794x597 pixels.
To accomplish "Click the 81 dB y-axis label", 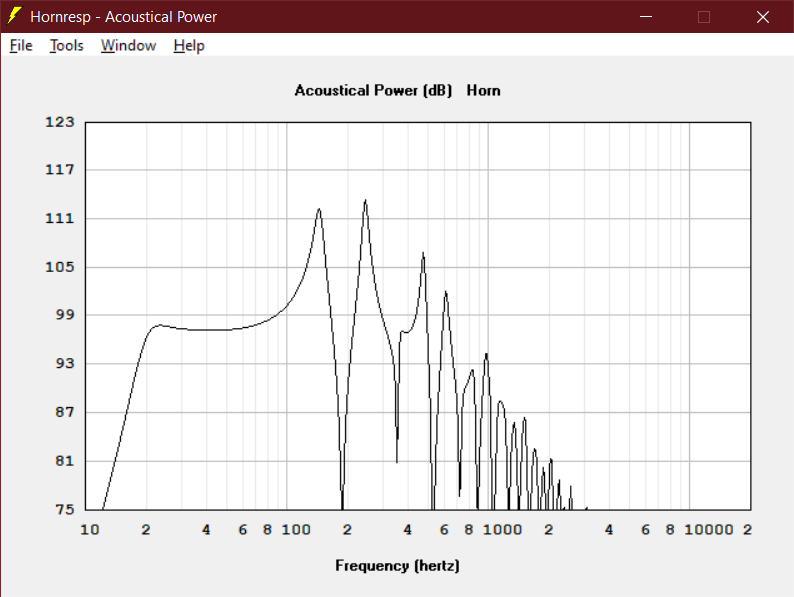I will (x=65, y=461).
